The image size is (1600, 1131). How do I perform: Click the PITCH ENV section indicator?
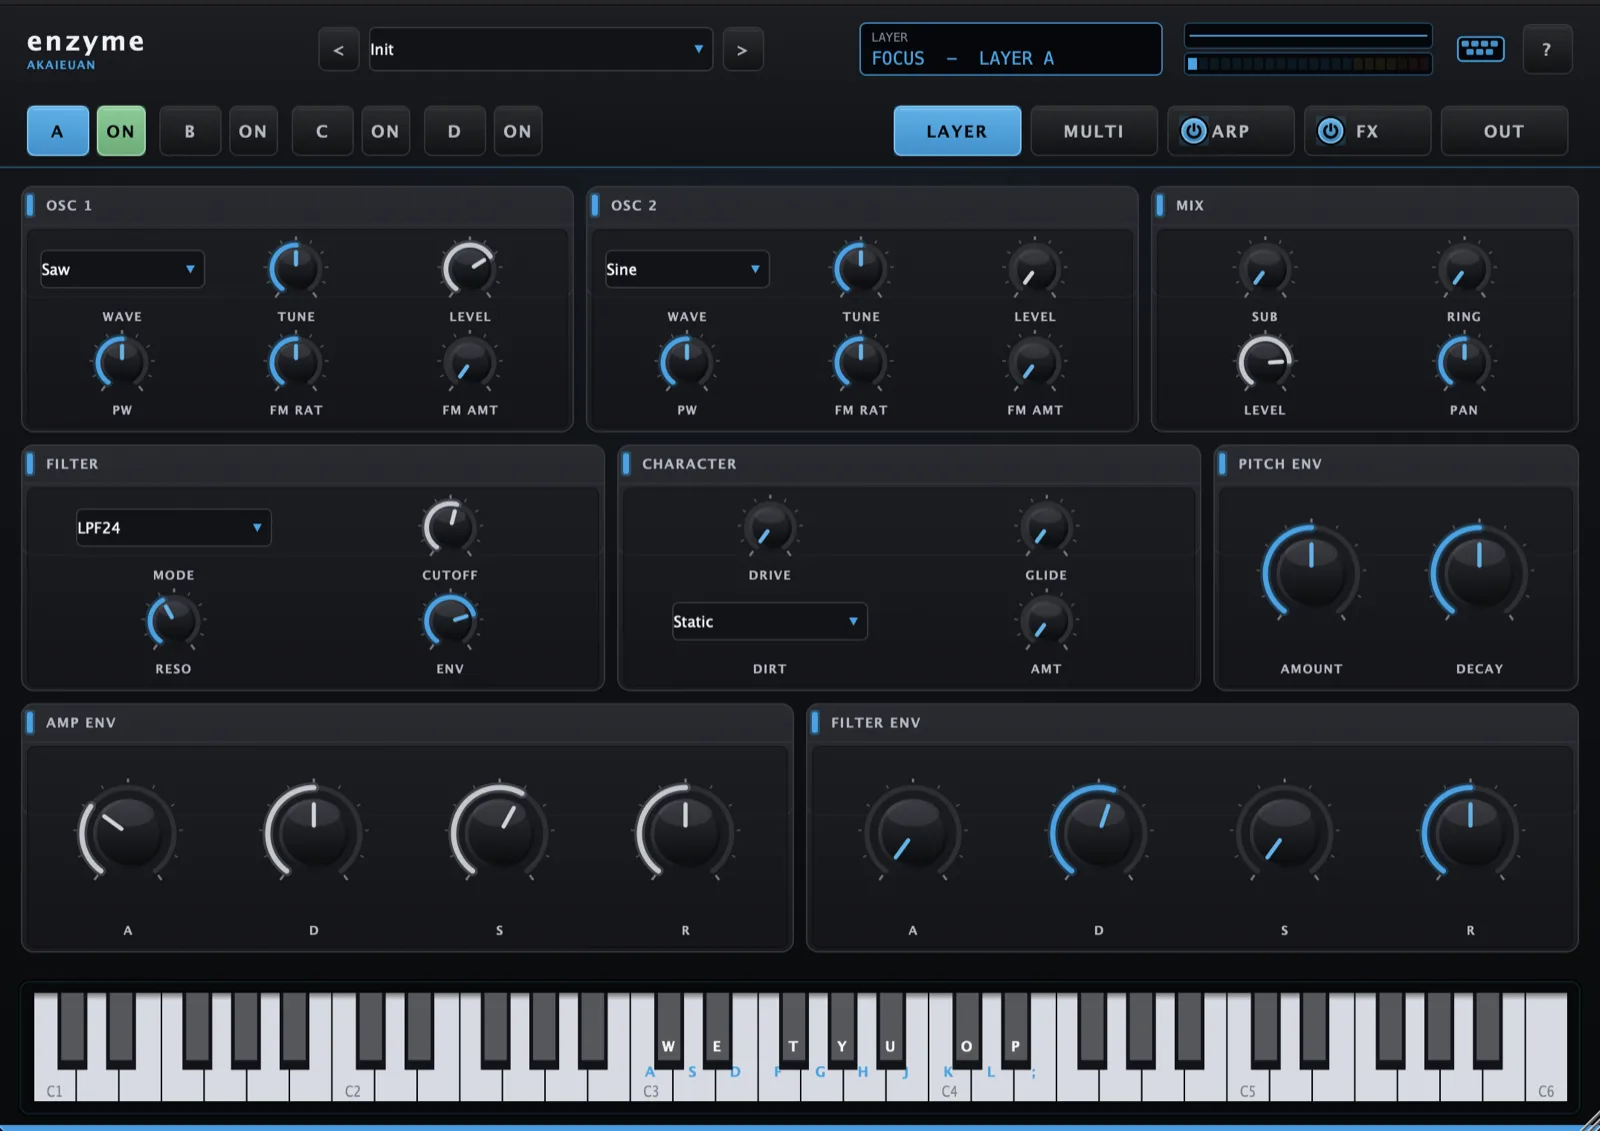coord(1222,464)
